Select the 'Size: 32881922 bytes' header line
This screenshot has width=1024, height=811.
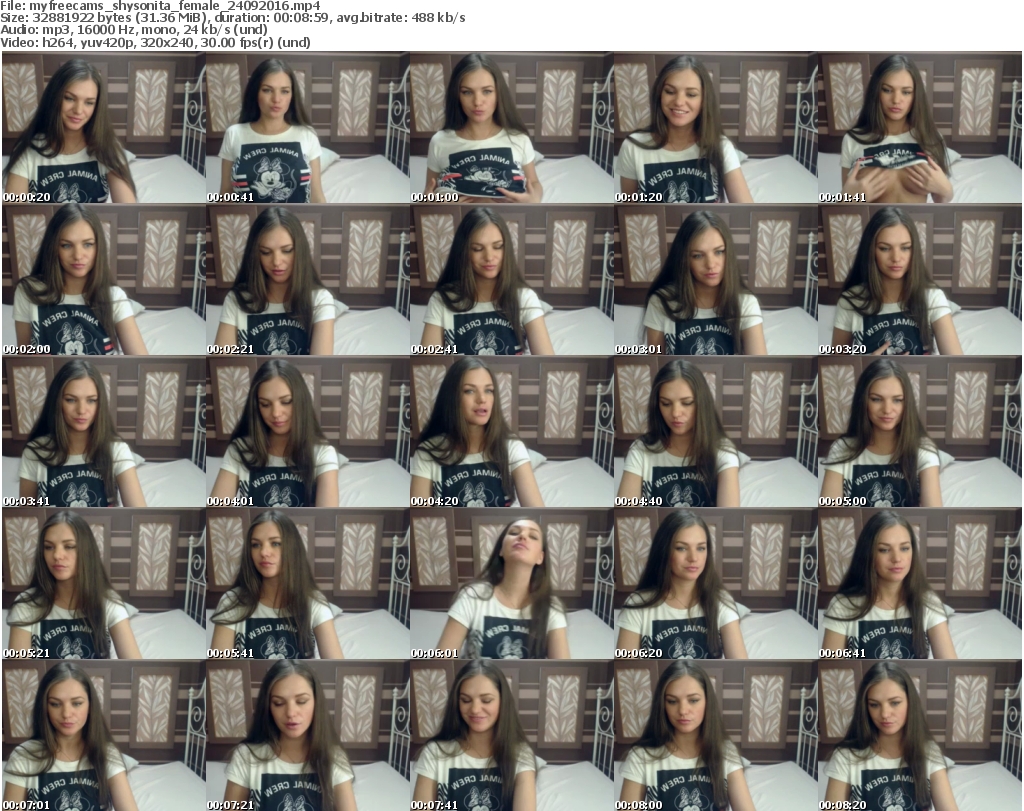[232, 18]
